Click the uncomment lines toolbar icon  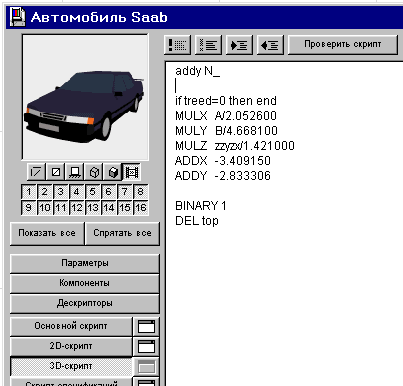pos(208,45)
